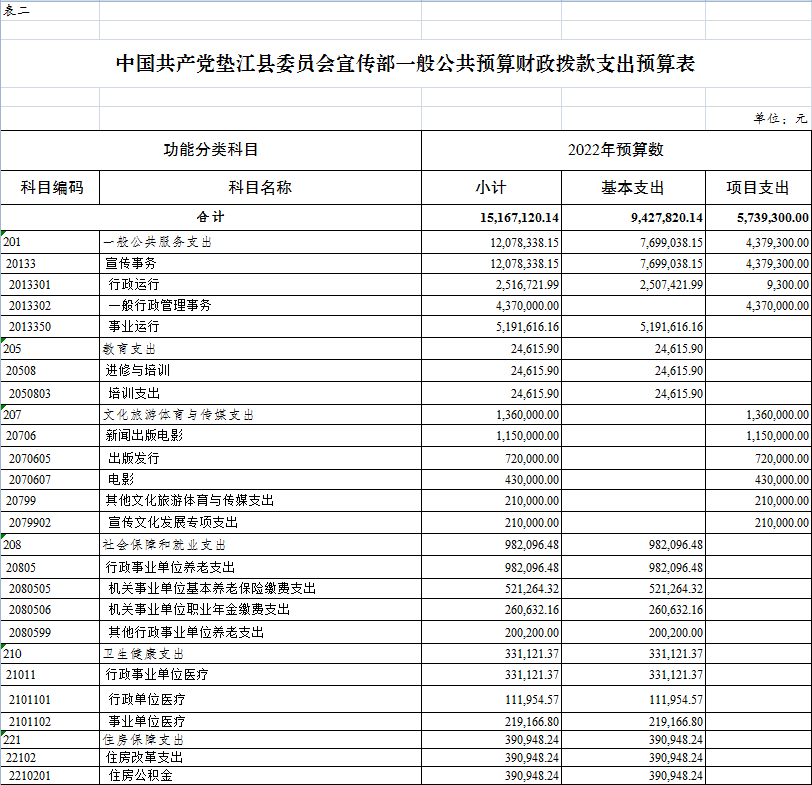The image size is (812, 785).
Task: Select the 小计 column header
Action: (x=491, y=187)
